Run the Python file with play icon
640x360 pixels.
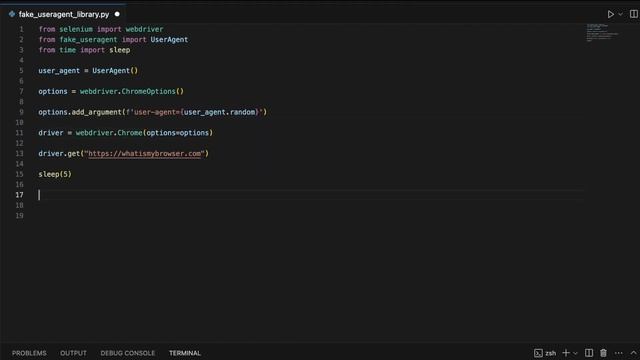611,14
